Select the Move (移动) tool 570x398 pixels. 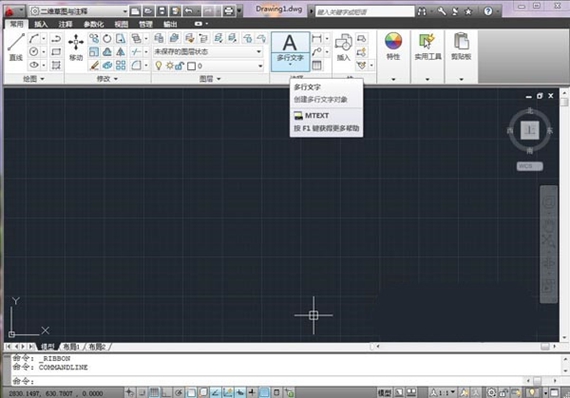coord(76,47)
